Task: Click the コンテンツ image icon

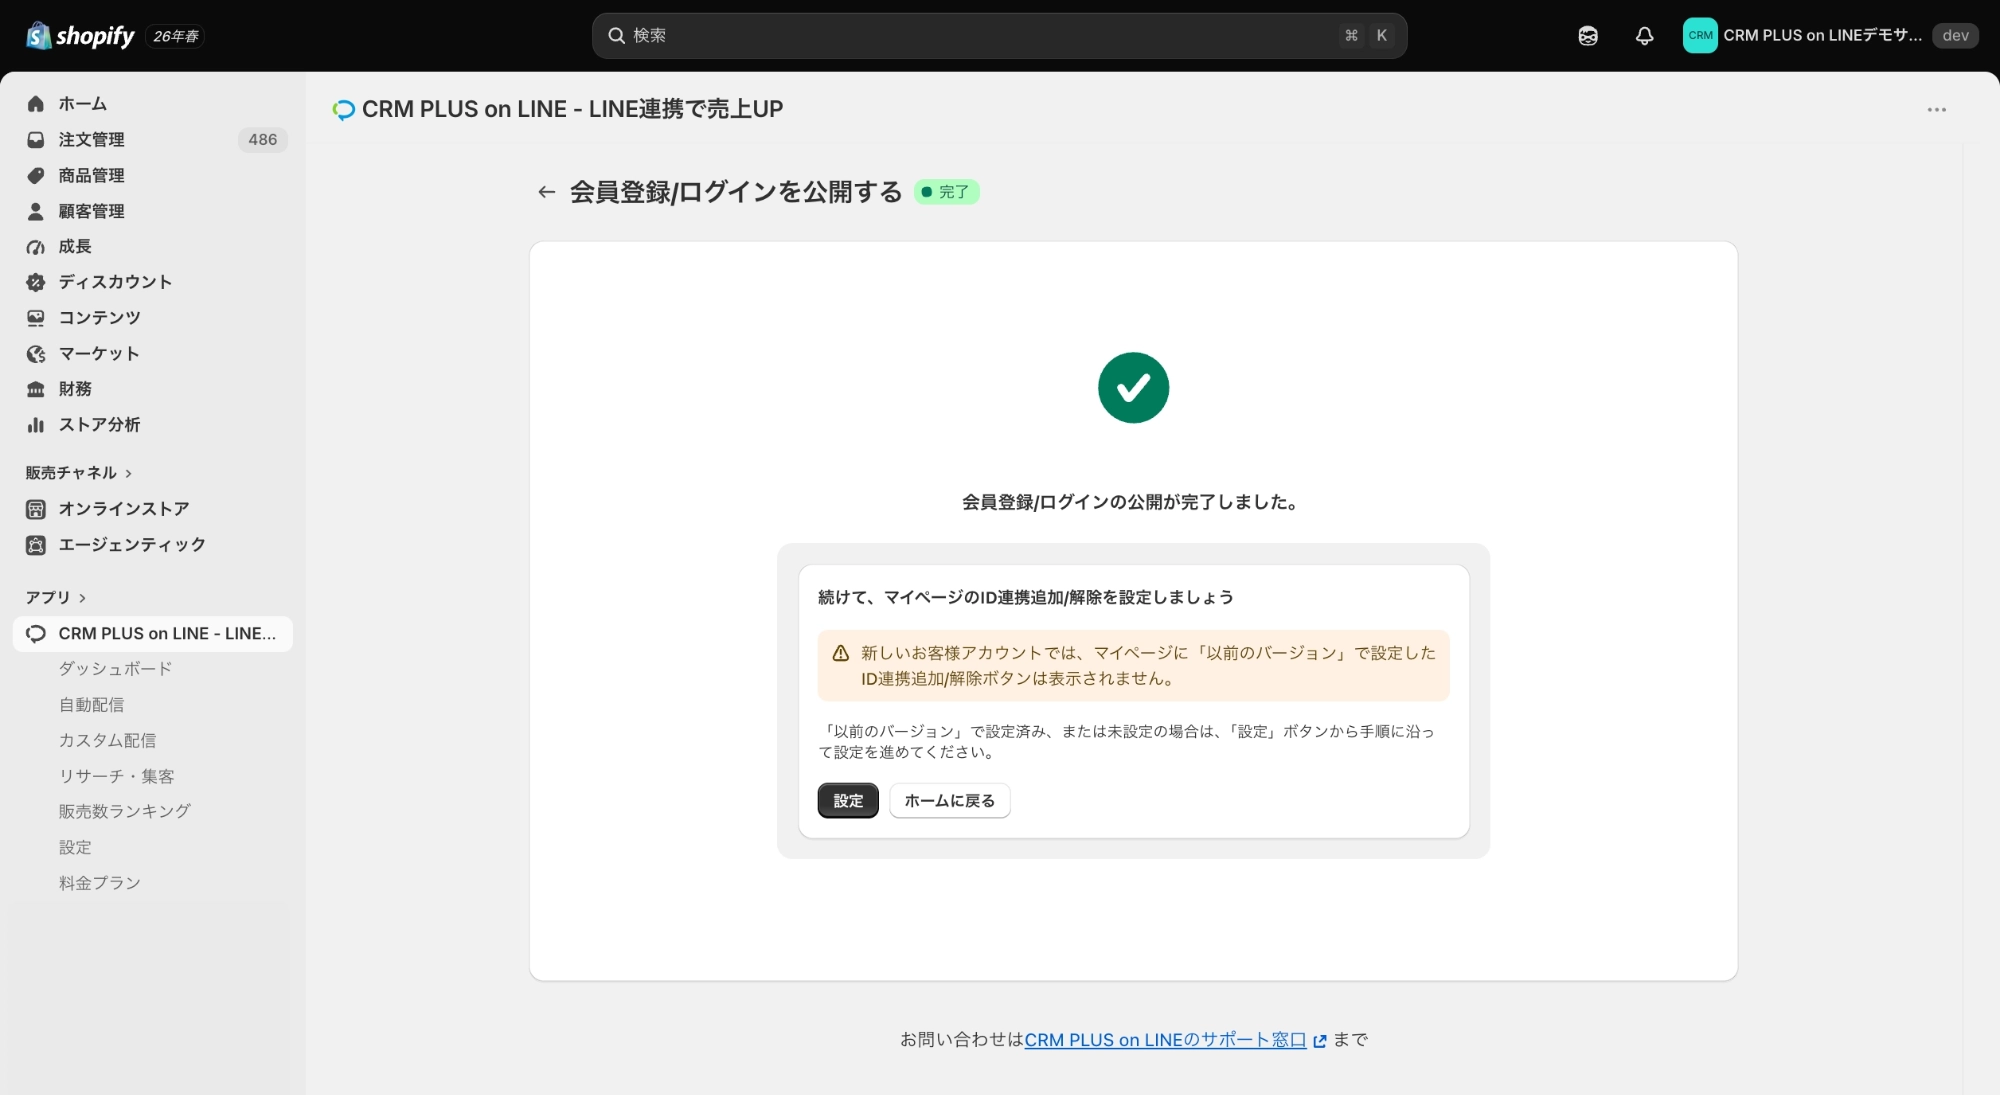Action: [36, 318]
